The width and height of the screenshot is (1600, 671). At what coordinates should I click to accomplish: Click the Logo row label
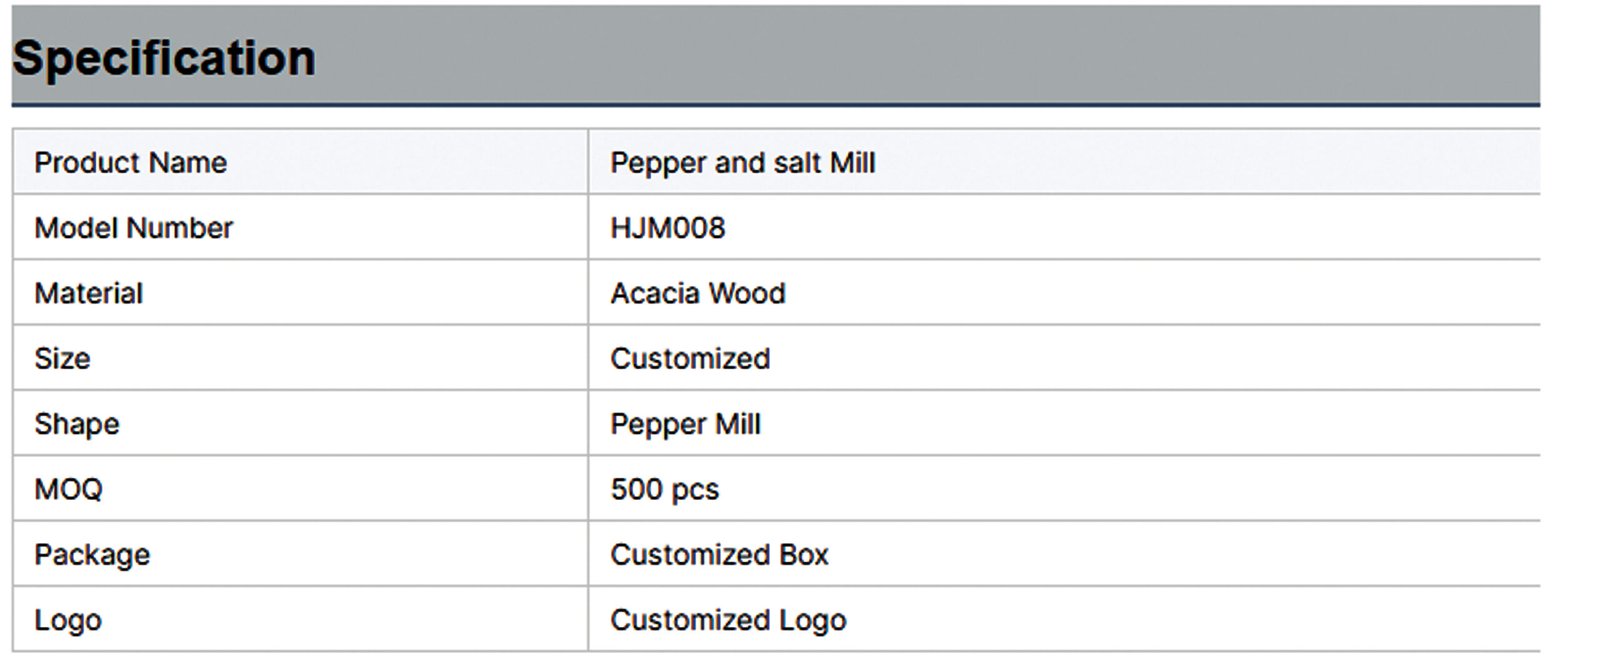tap(68, 620)
